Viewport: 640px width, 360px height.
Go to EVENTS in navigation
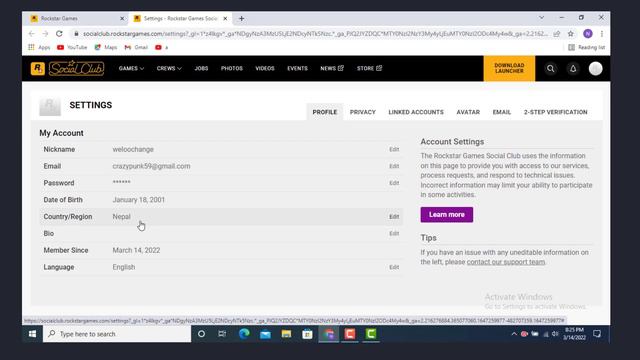[297, 68]
